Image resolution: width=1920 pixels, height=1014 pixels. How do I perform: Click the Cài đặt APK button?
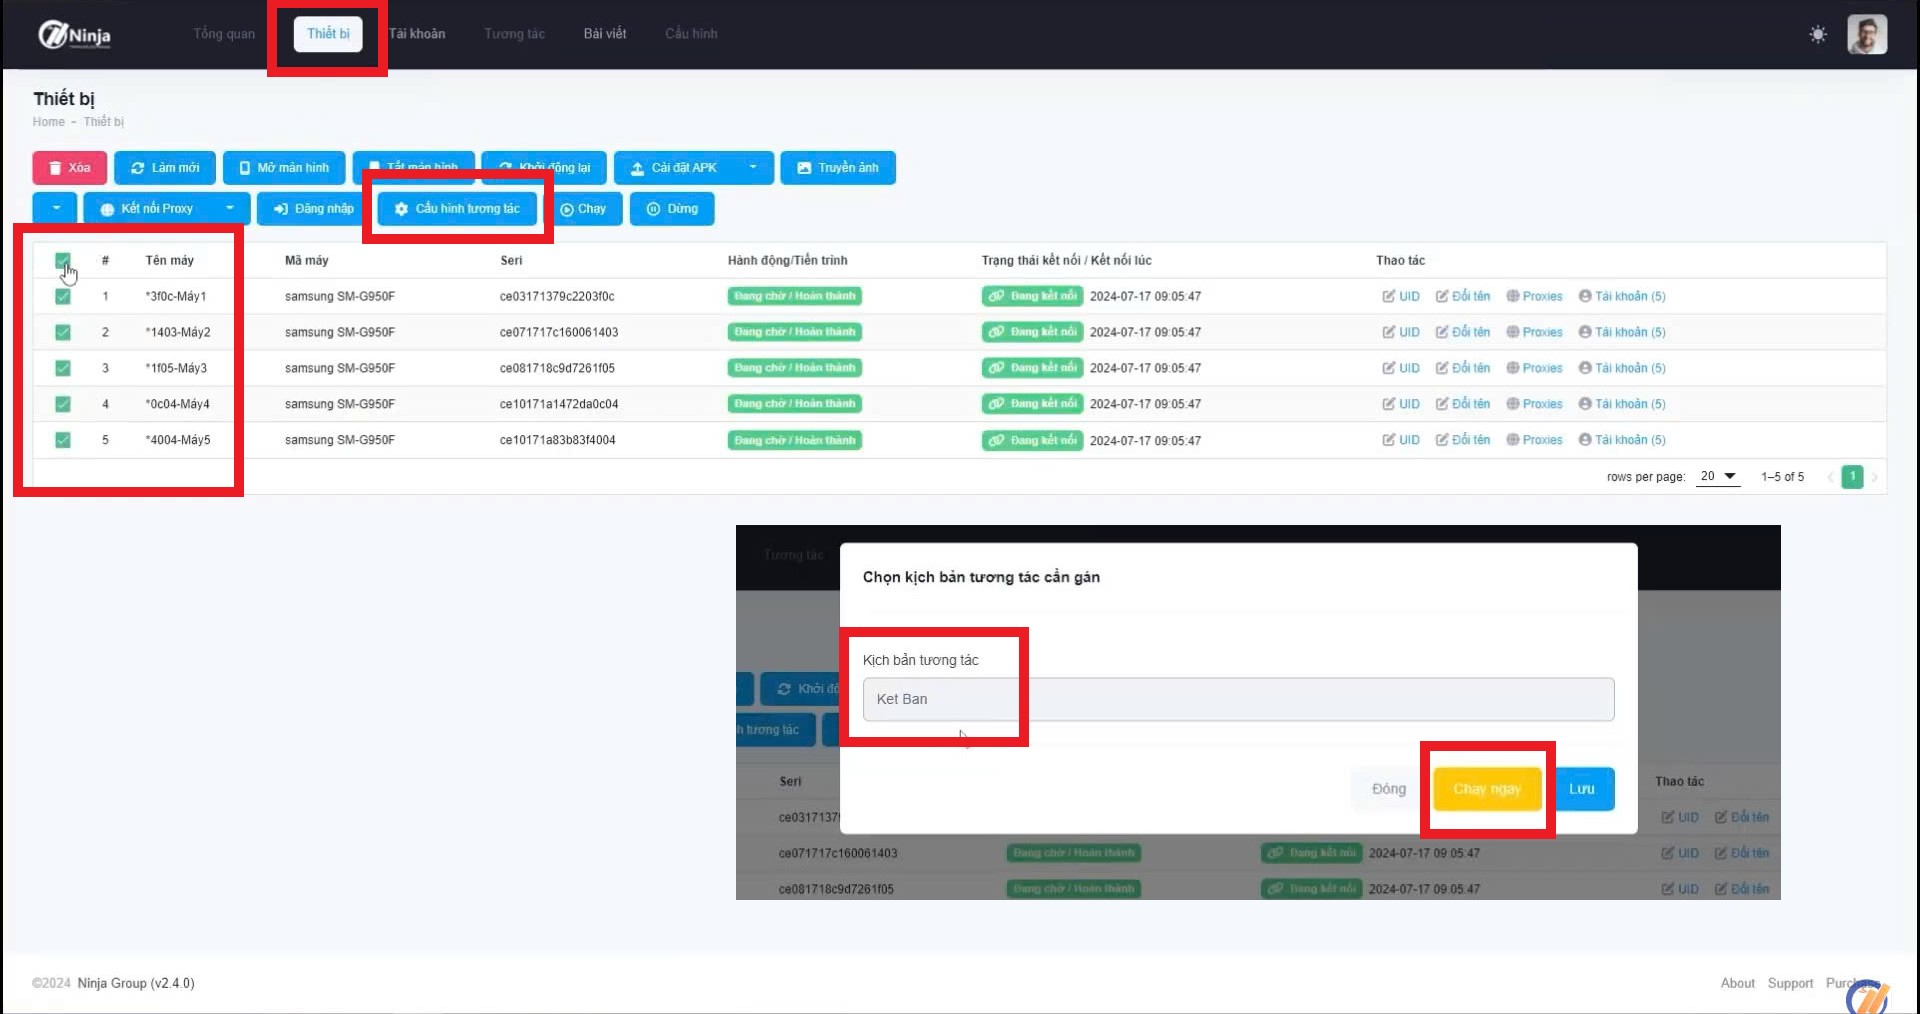pyautogui.click(x=674, y=168)
